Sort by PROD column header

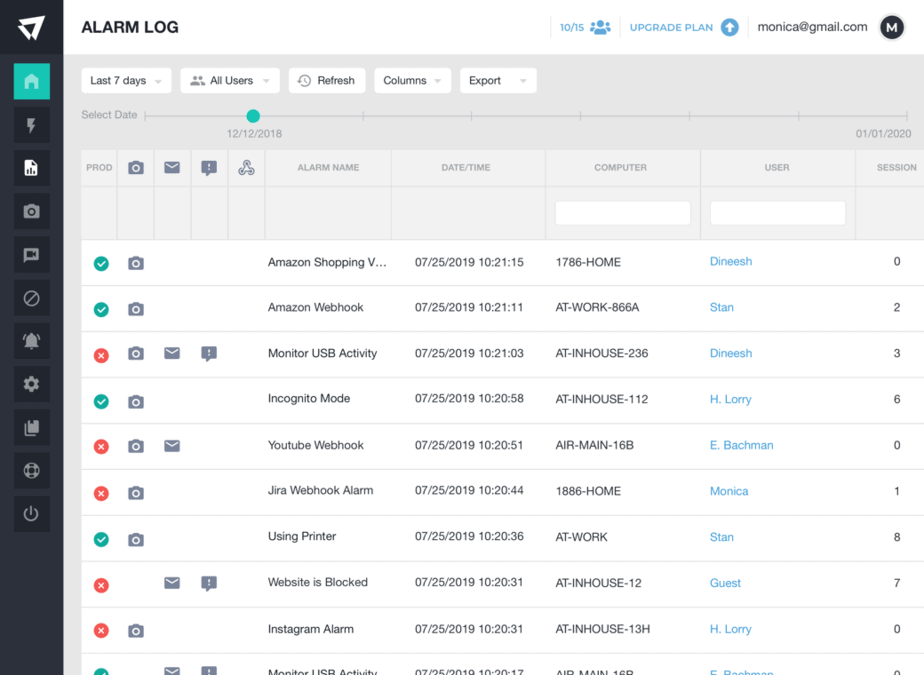tap(99, 167)
